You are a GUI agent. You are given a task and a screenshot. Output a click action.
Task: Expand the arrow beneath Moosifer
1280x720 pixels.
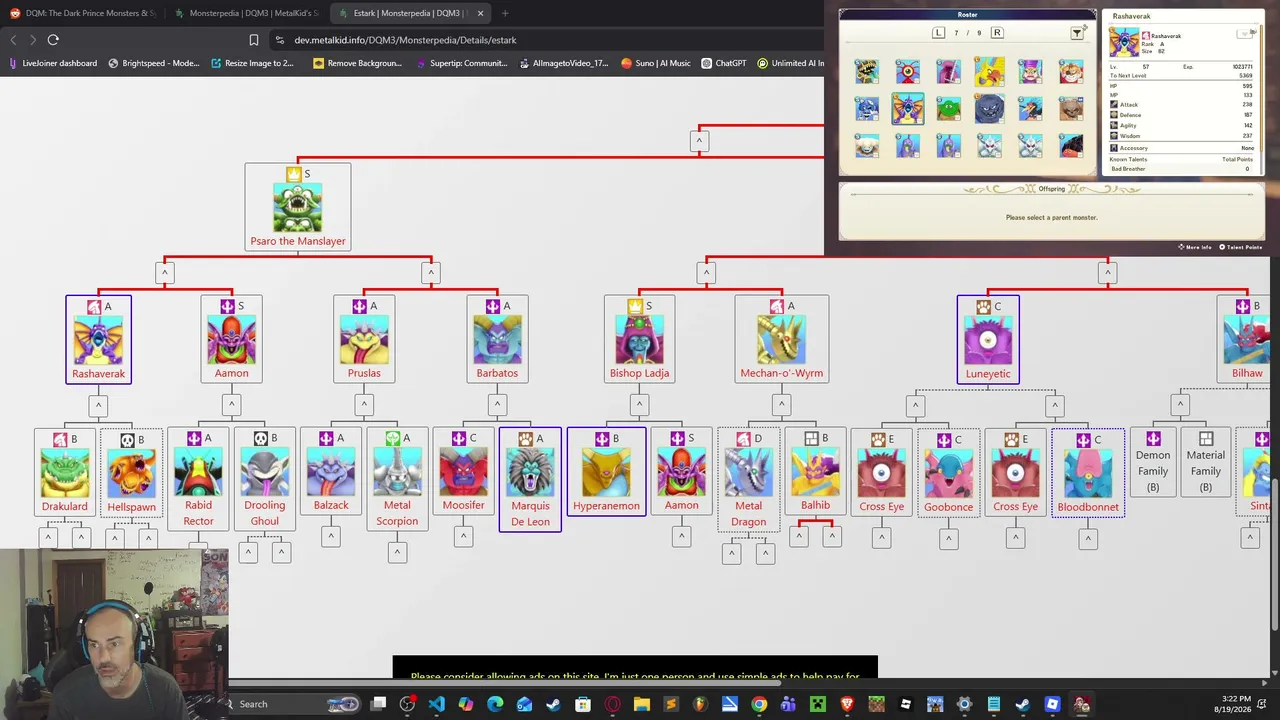coord(463,537)
